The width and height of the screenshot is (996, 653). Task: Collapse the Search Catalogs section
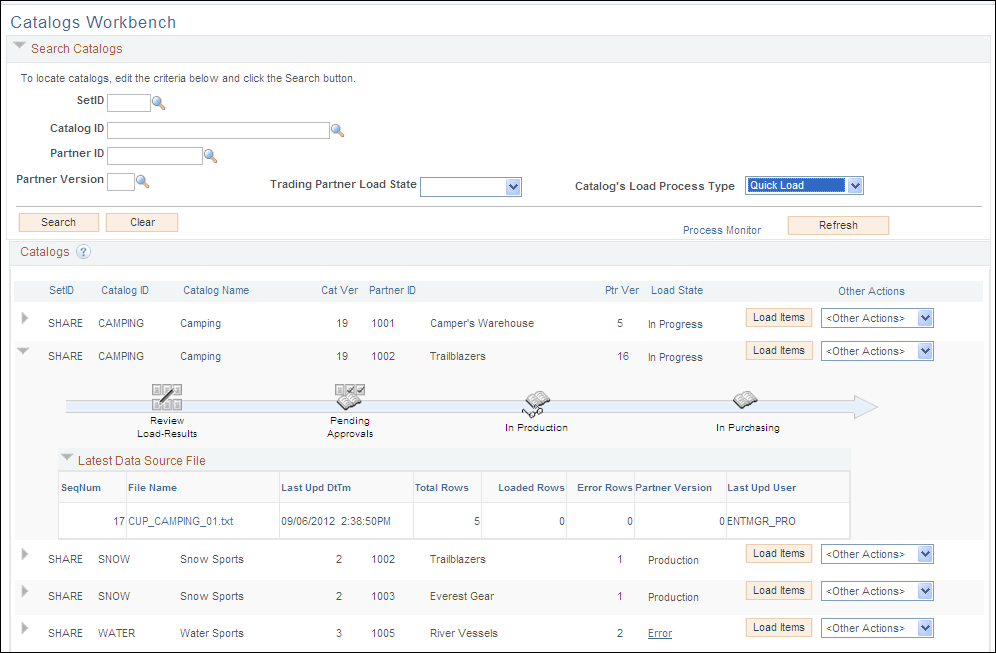pos(18,46)
